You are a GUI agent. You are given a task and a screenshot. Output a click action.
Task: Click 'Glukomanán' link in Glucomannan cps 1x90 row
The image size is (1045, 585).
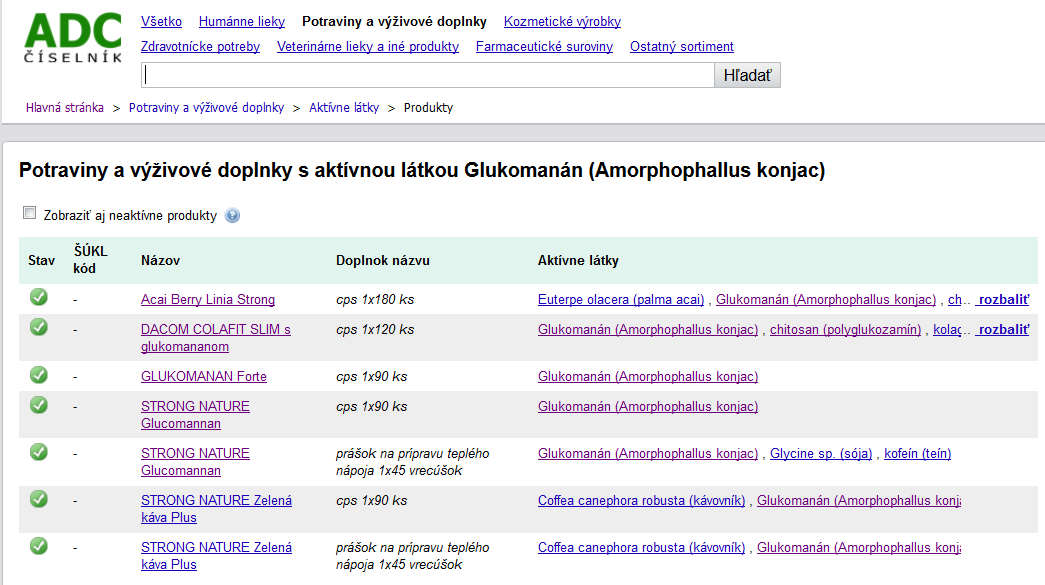click(x=648, y=406)
